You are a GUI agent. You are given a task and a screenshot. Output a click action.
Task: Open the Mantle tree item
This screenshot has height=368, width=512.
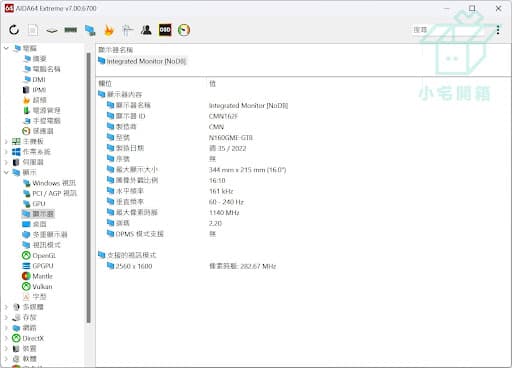[x=37, y=276]
